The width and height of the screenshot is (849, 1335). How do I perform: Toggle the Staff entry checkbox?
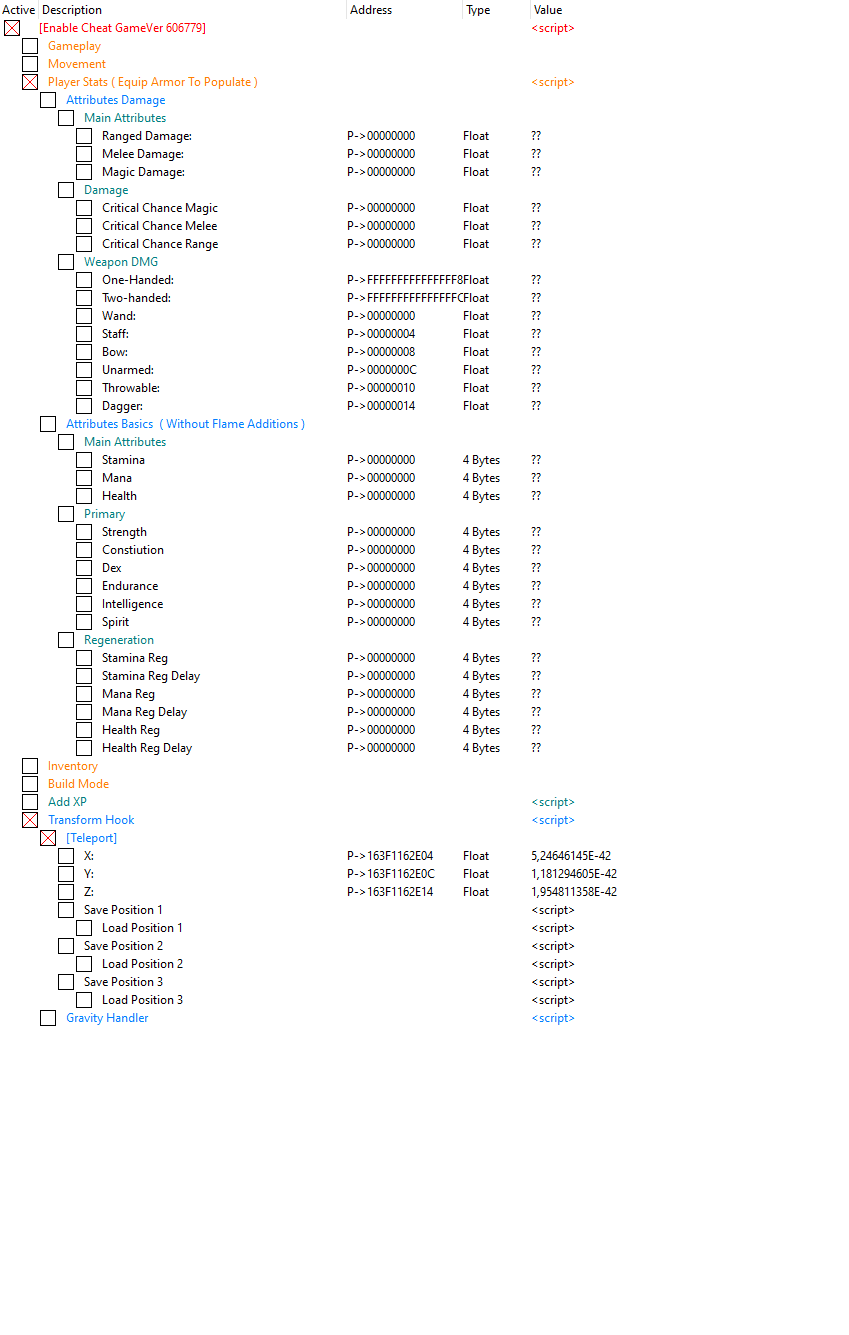click(x=84, y=334)
